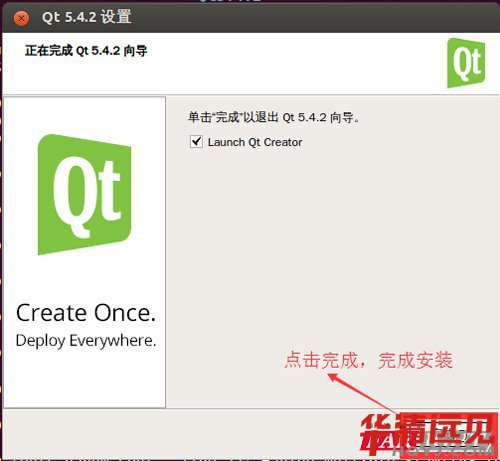Click the red '完成安装' annotation text

[415, 360]
